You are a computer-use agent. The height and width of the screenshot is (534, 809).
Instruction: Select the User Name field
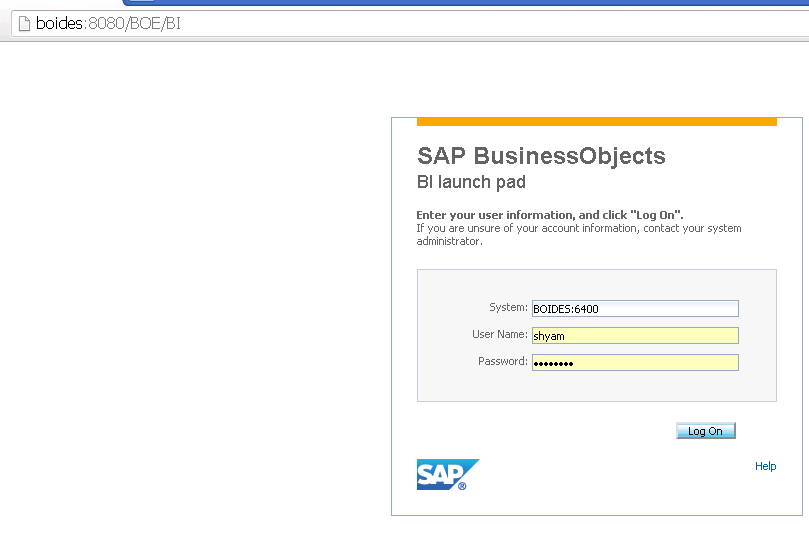(x=635, y=336)
